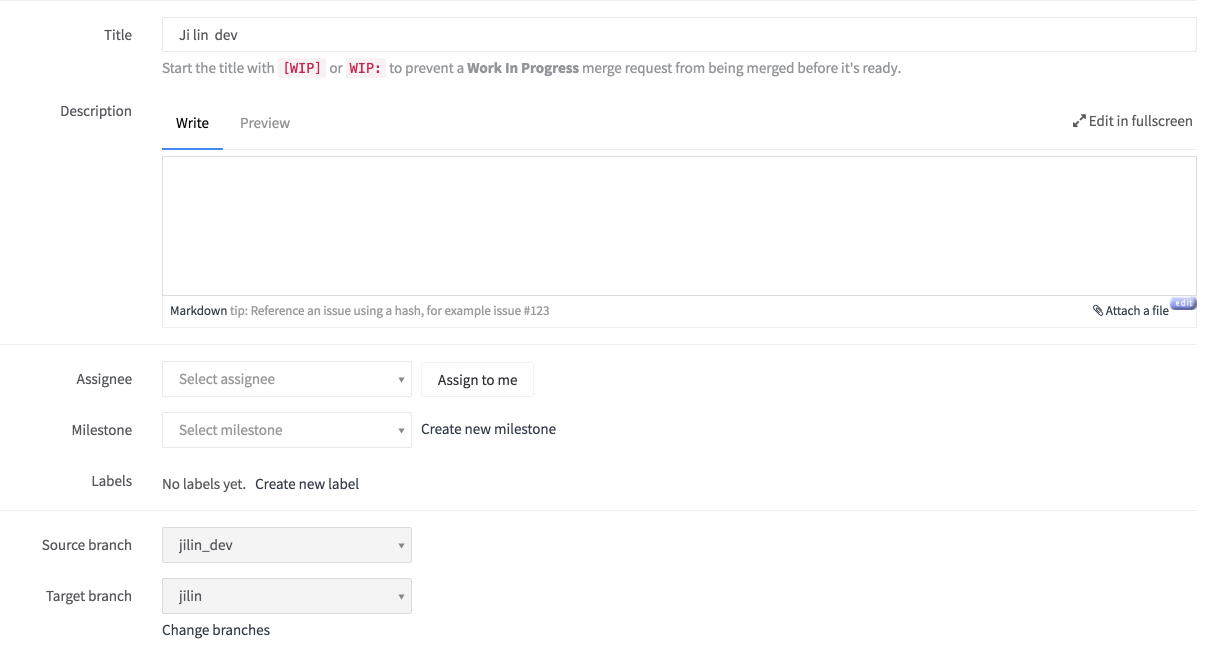Click the red WIP: code tag

coord(365,69)
